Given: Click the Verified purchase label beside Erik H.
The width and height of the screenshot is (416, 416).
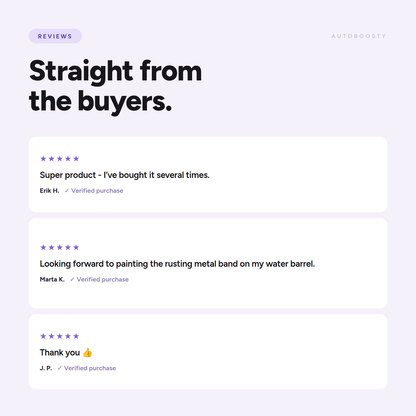Looking at the screenshot, I should pos(97,191).
